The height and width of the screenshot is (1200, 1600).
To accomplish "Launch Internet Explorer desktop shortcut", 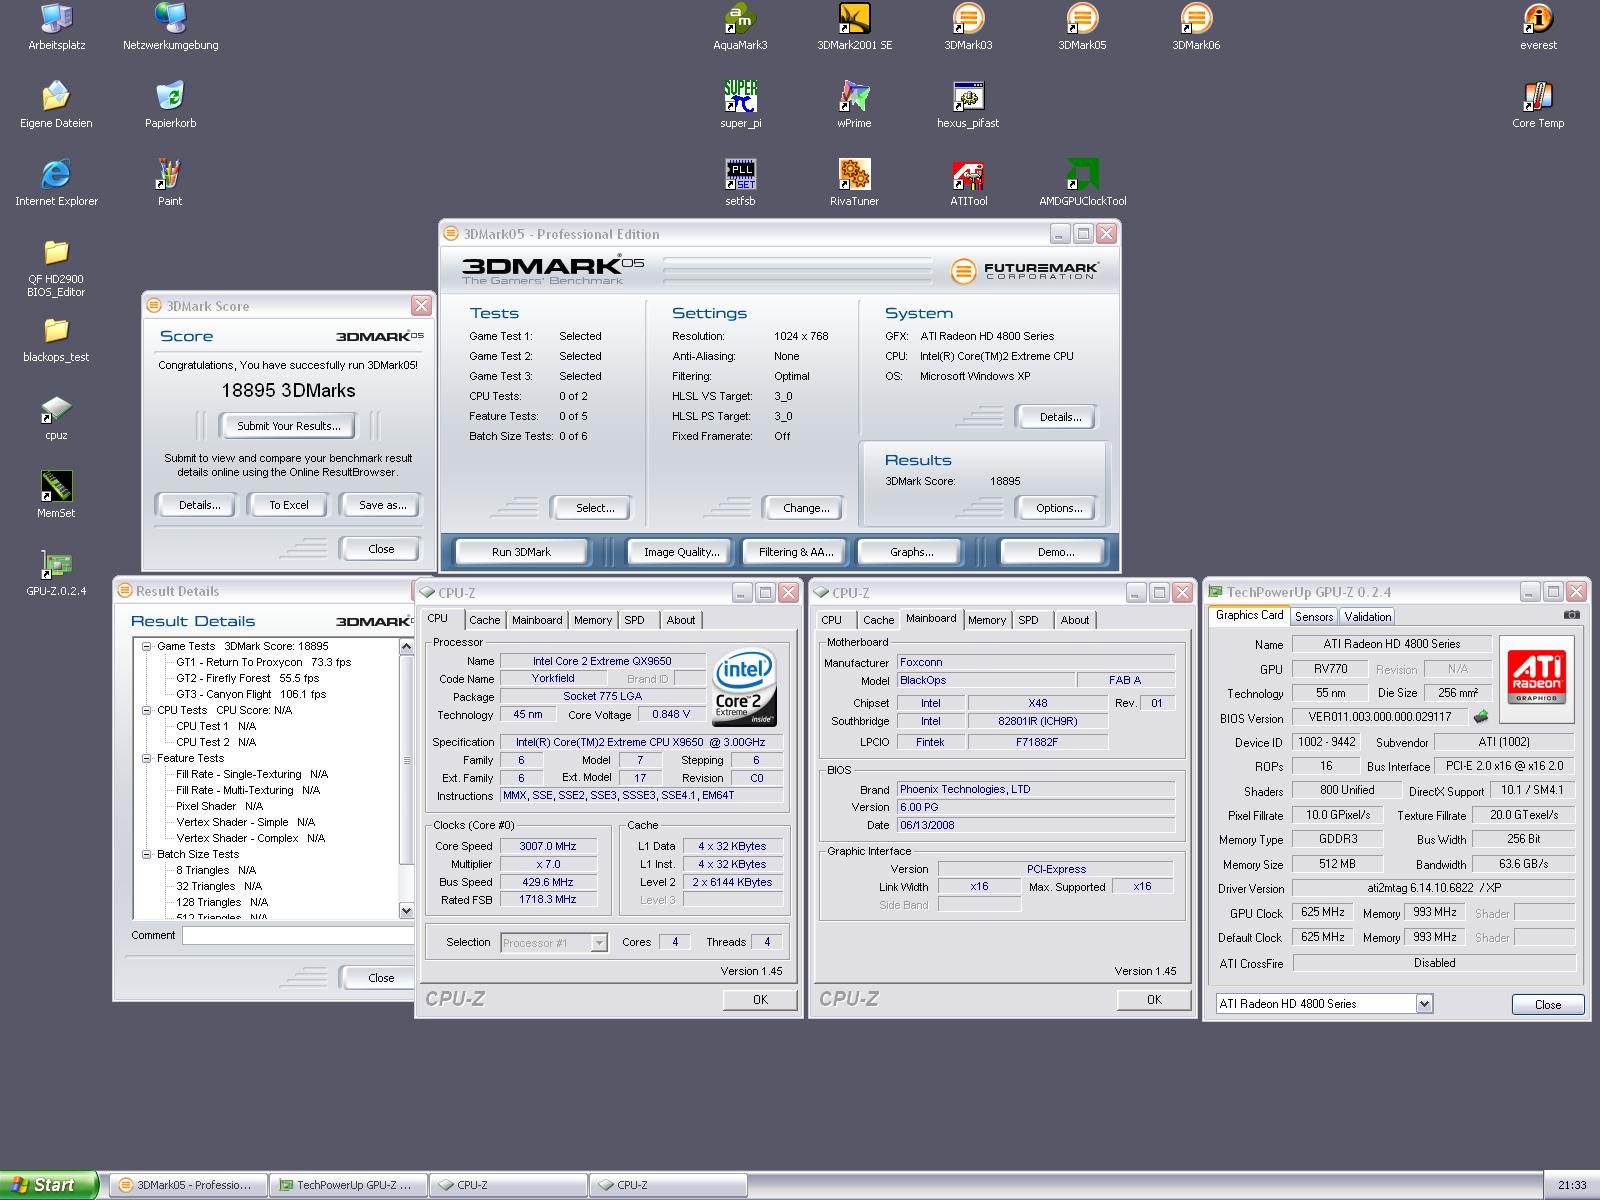I will point(56,183).
